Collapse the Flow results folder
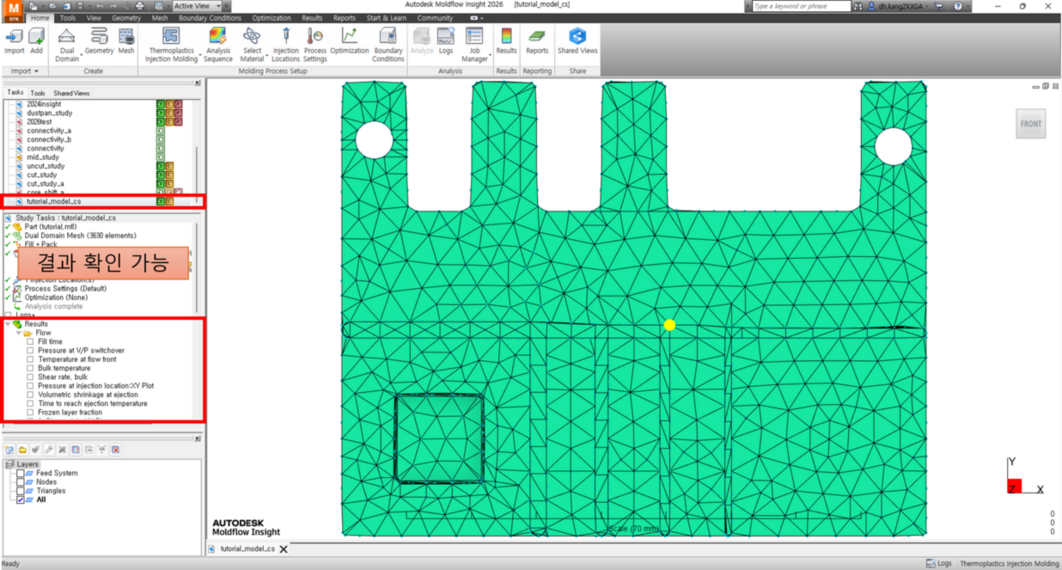This screenshot has height=570, width=1062. 22,333
